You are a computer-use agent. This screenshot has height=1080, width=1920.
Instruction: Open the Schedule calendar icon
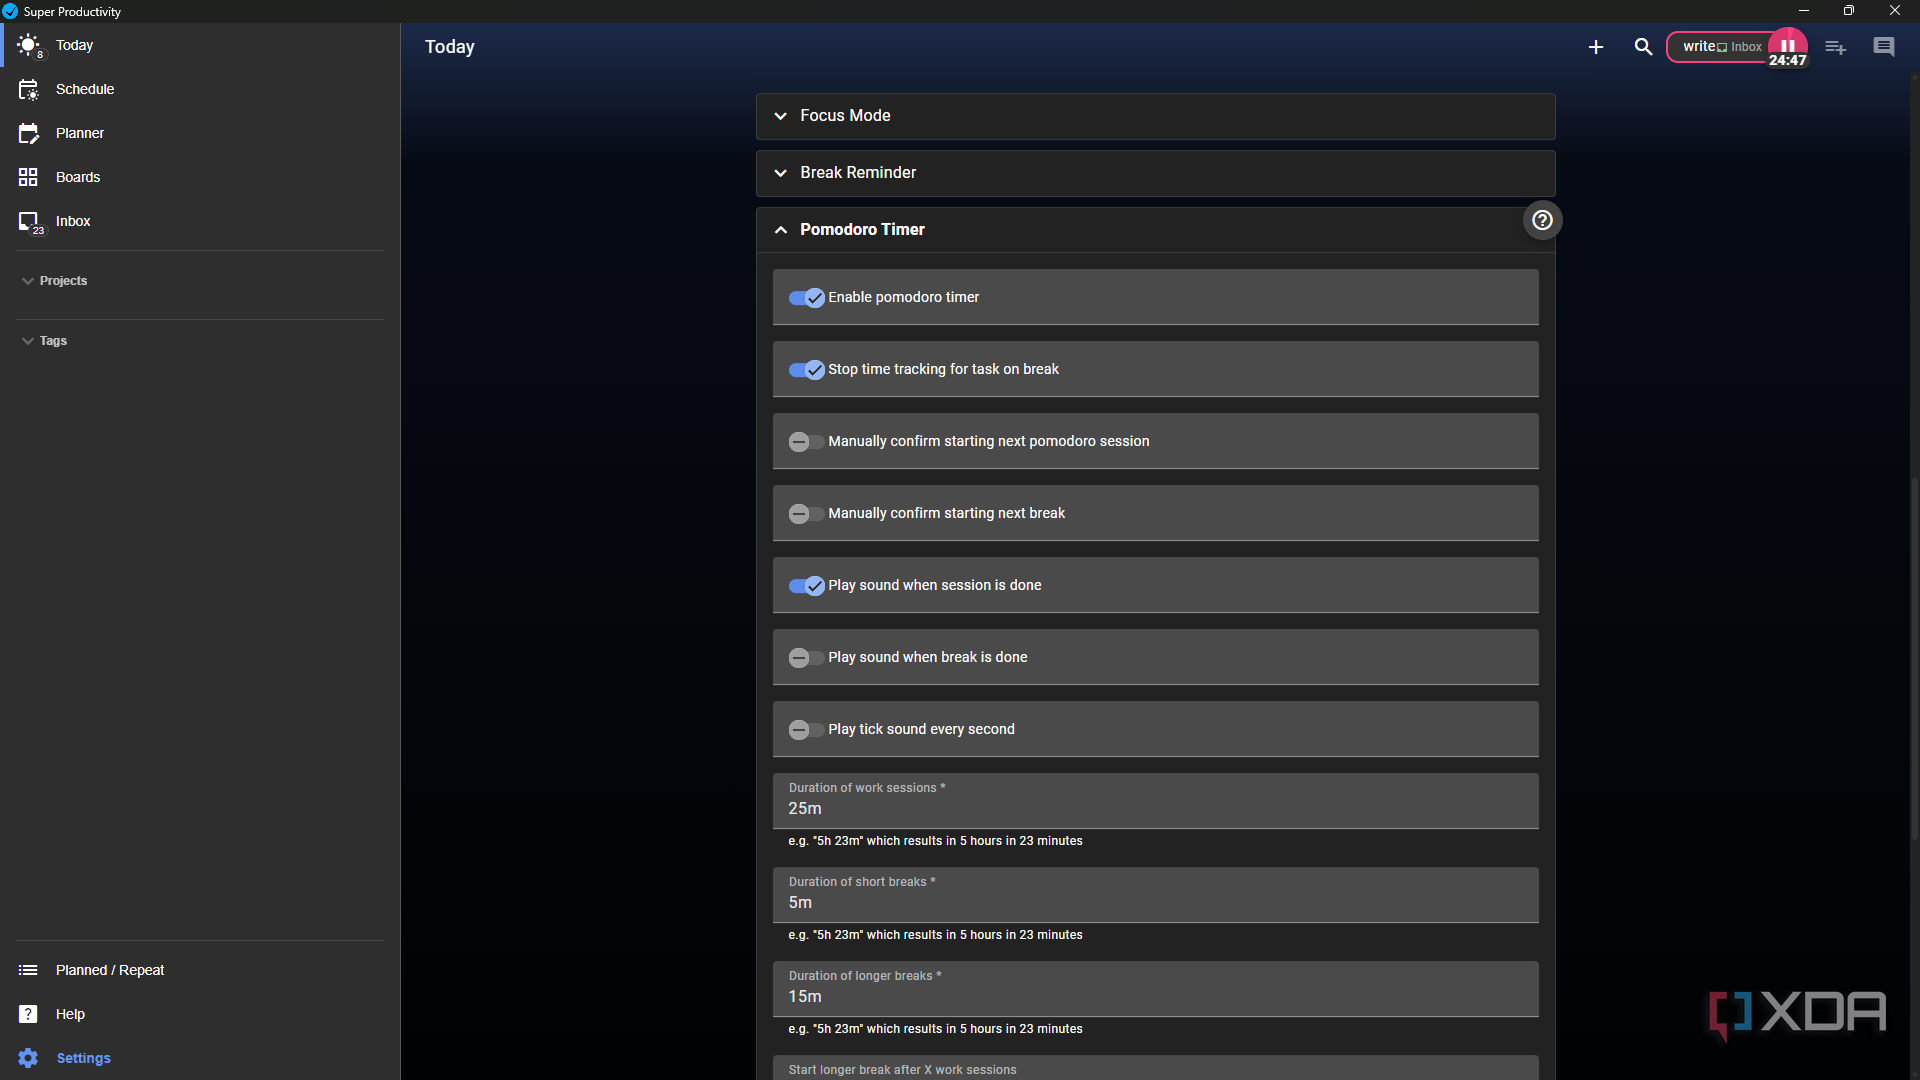28,89
